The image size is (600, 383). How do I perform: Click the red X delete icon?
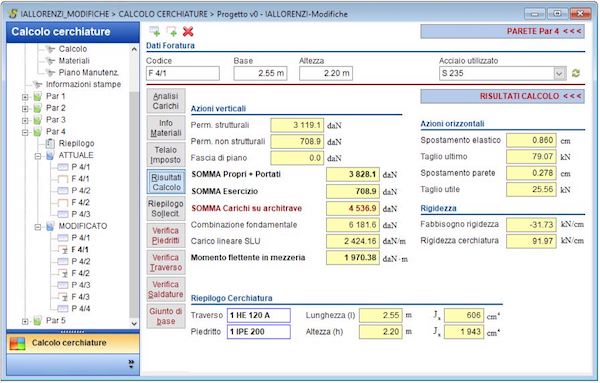point(188,32)
